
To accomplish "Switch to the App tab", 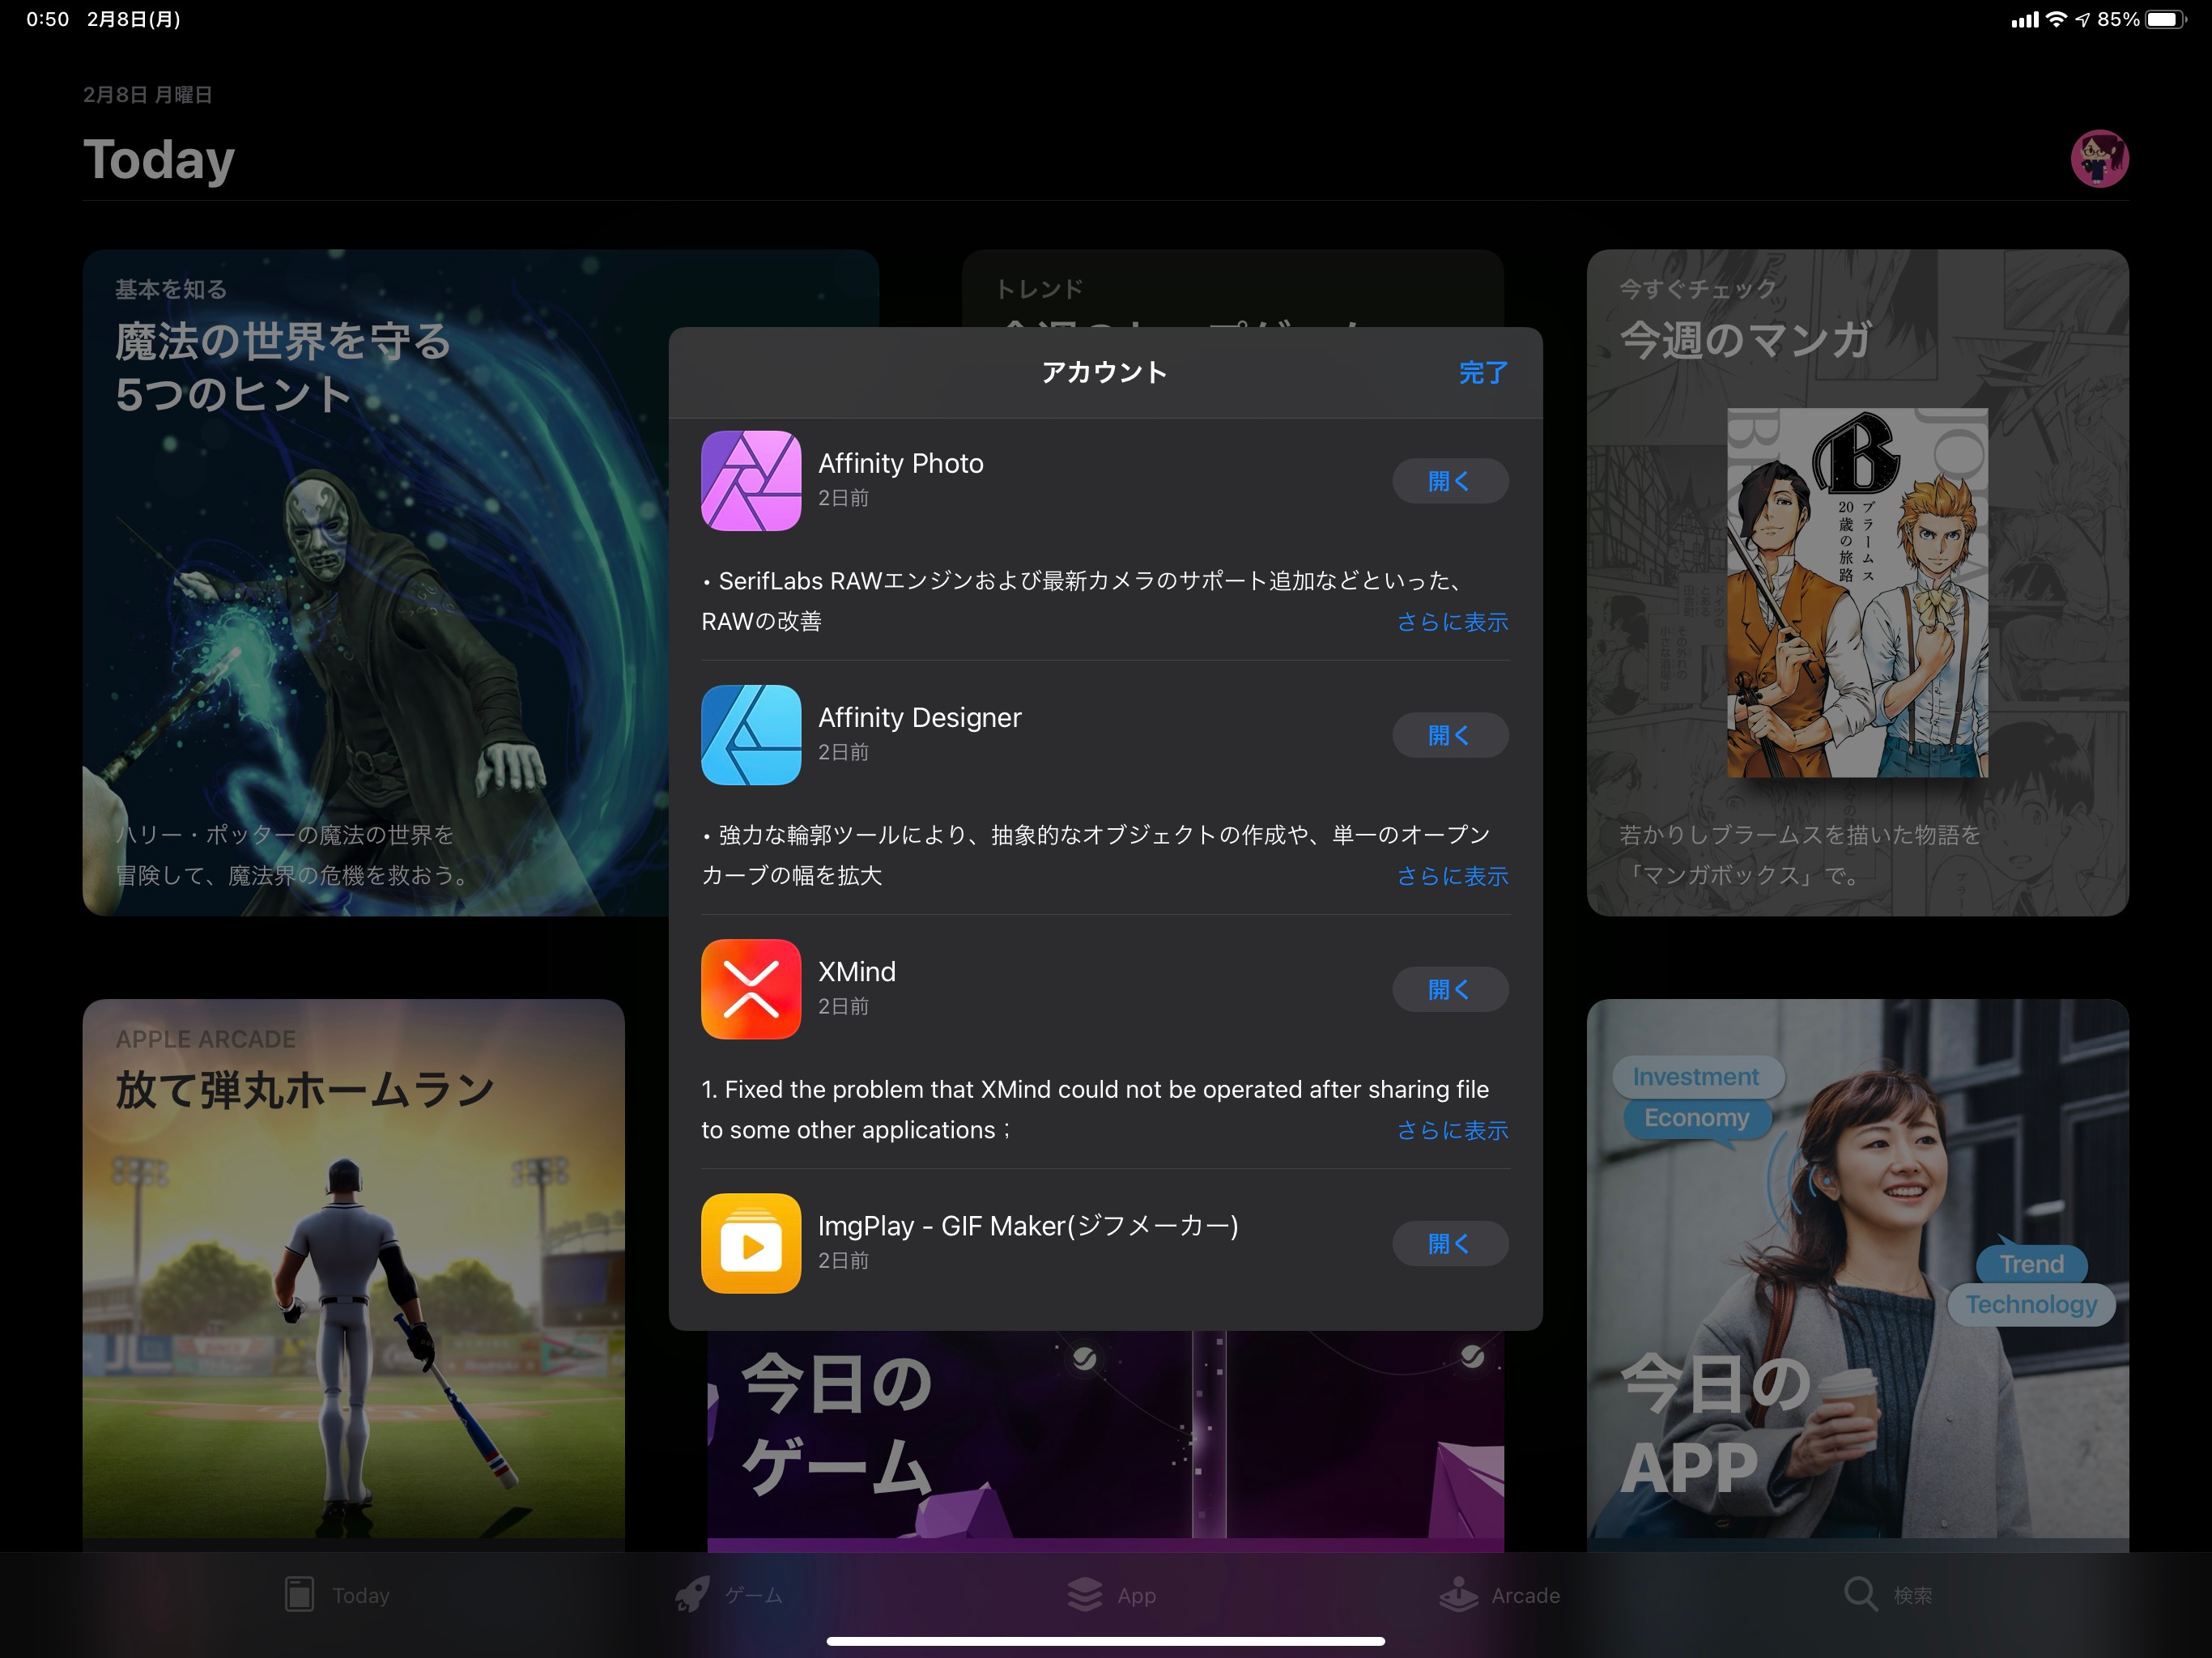I will (1111, 1595).
